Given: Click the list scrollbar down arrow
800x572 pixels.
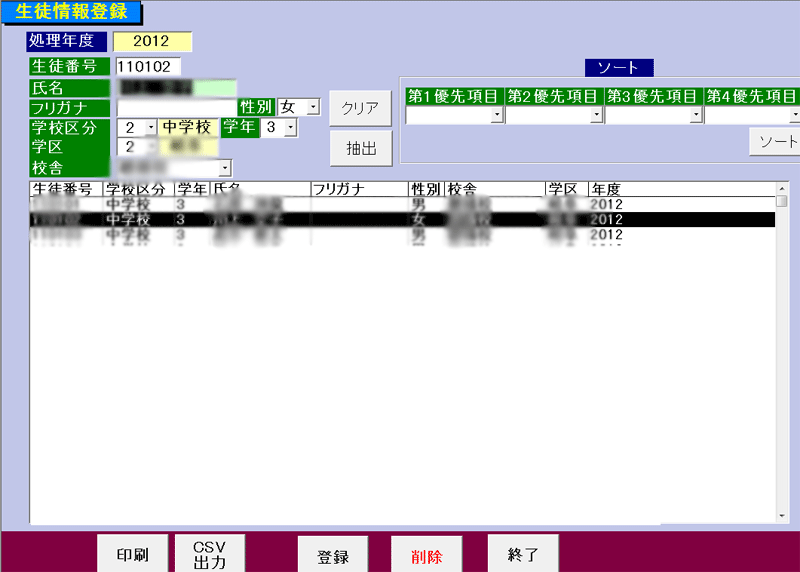Looking at the screenshot, I should (782, 516).
